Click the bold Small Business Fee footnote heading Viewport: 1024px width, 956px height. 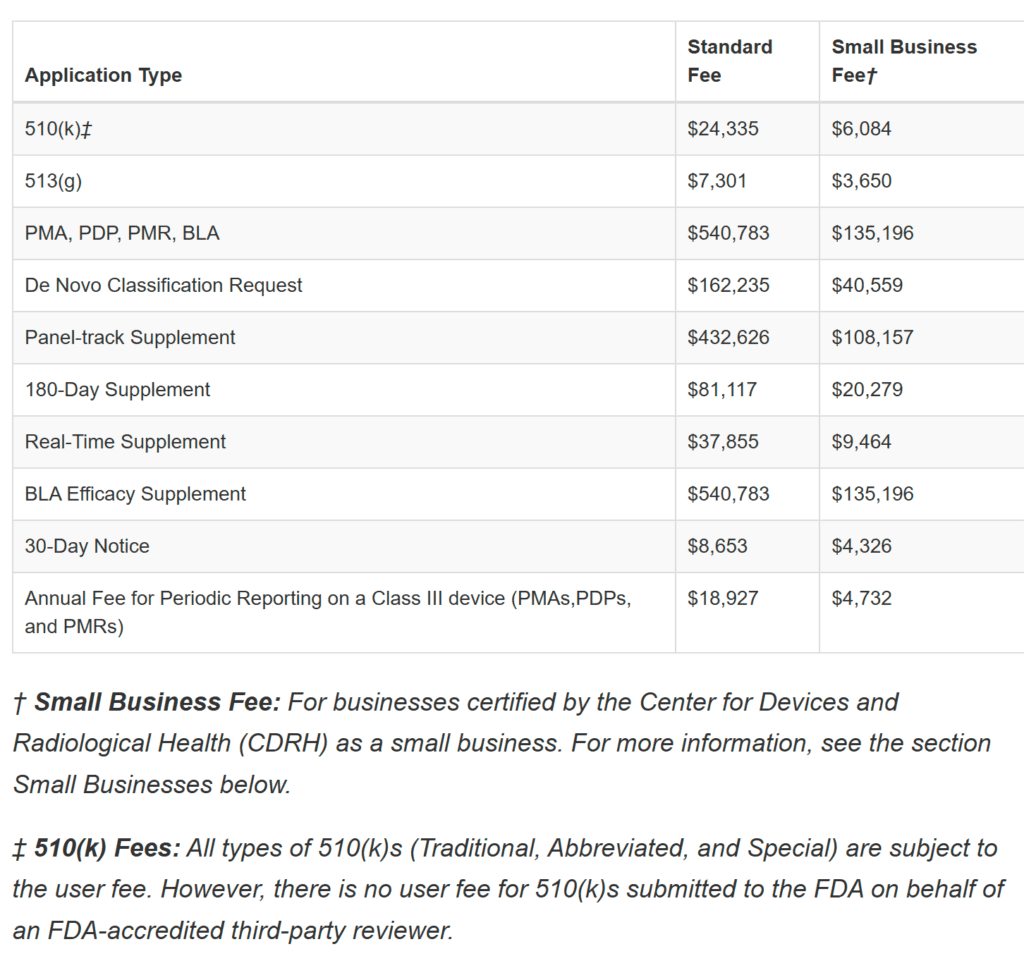[x=157, y=702]
